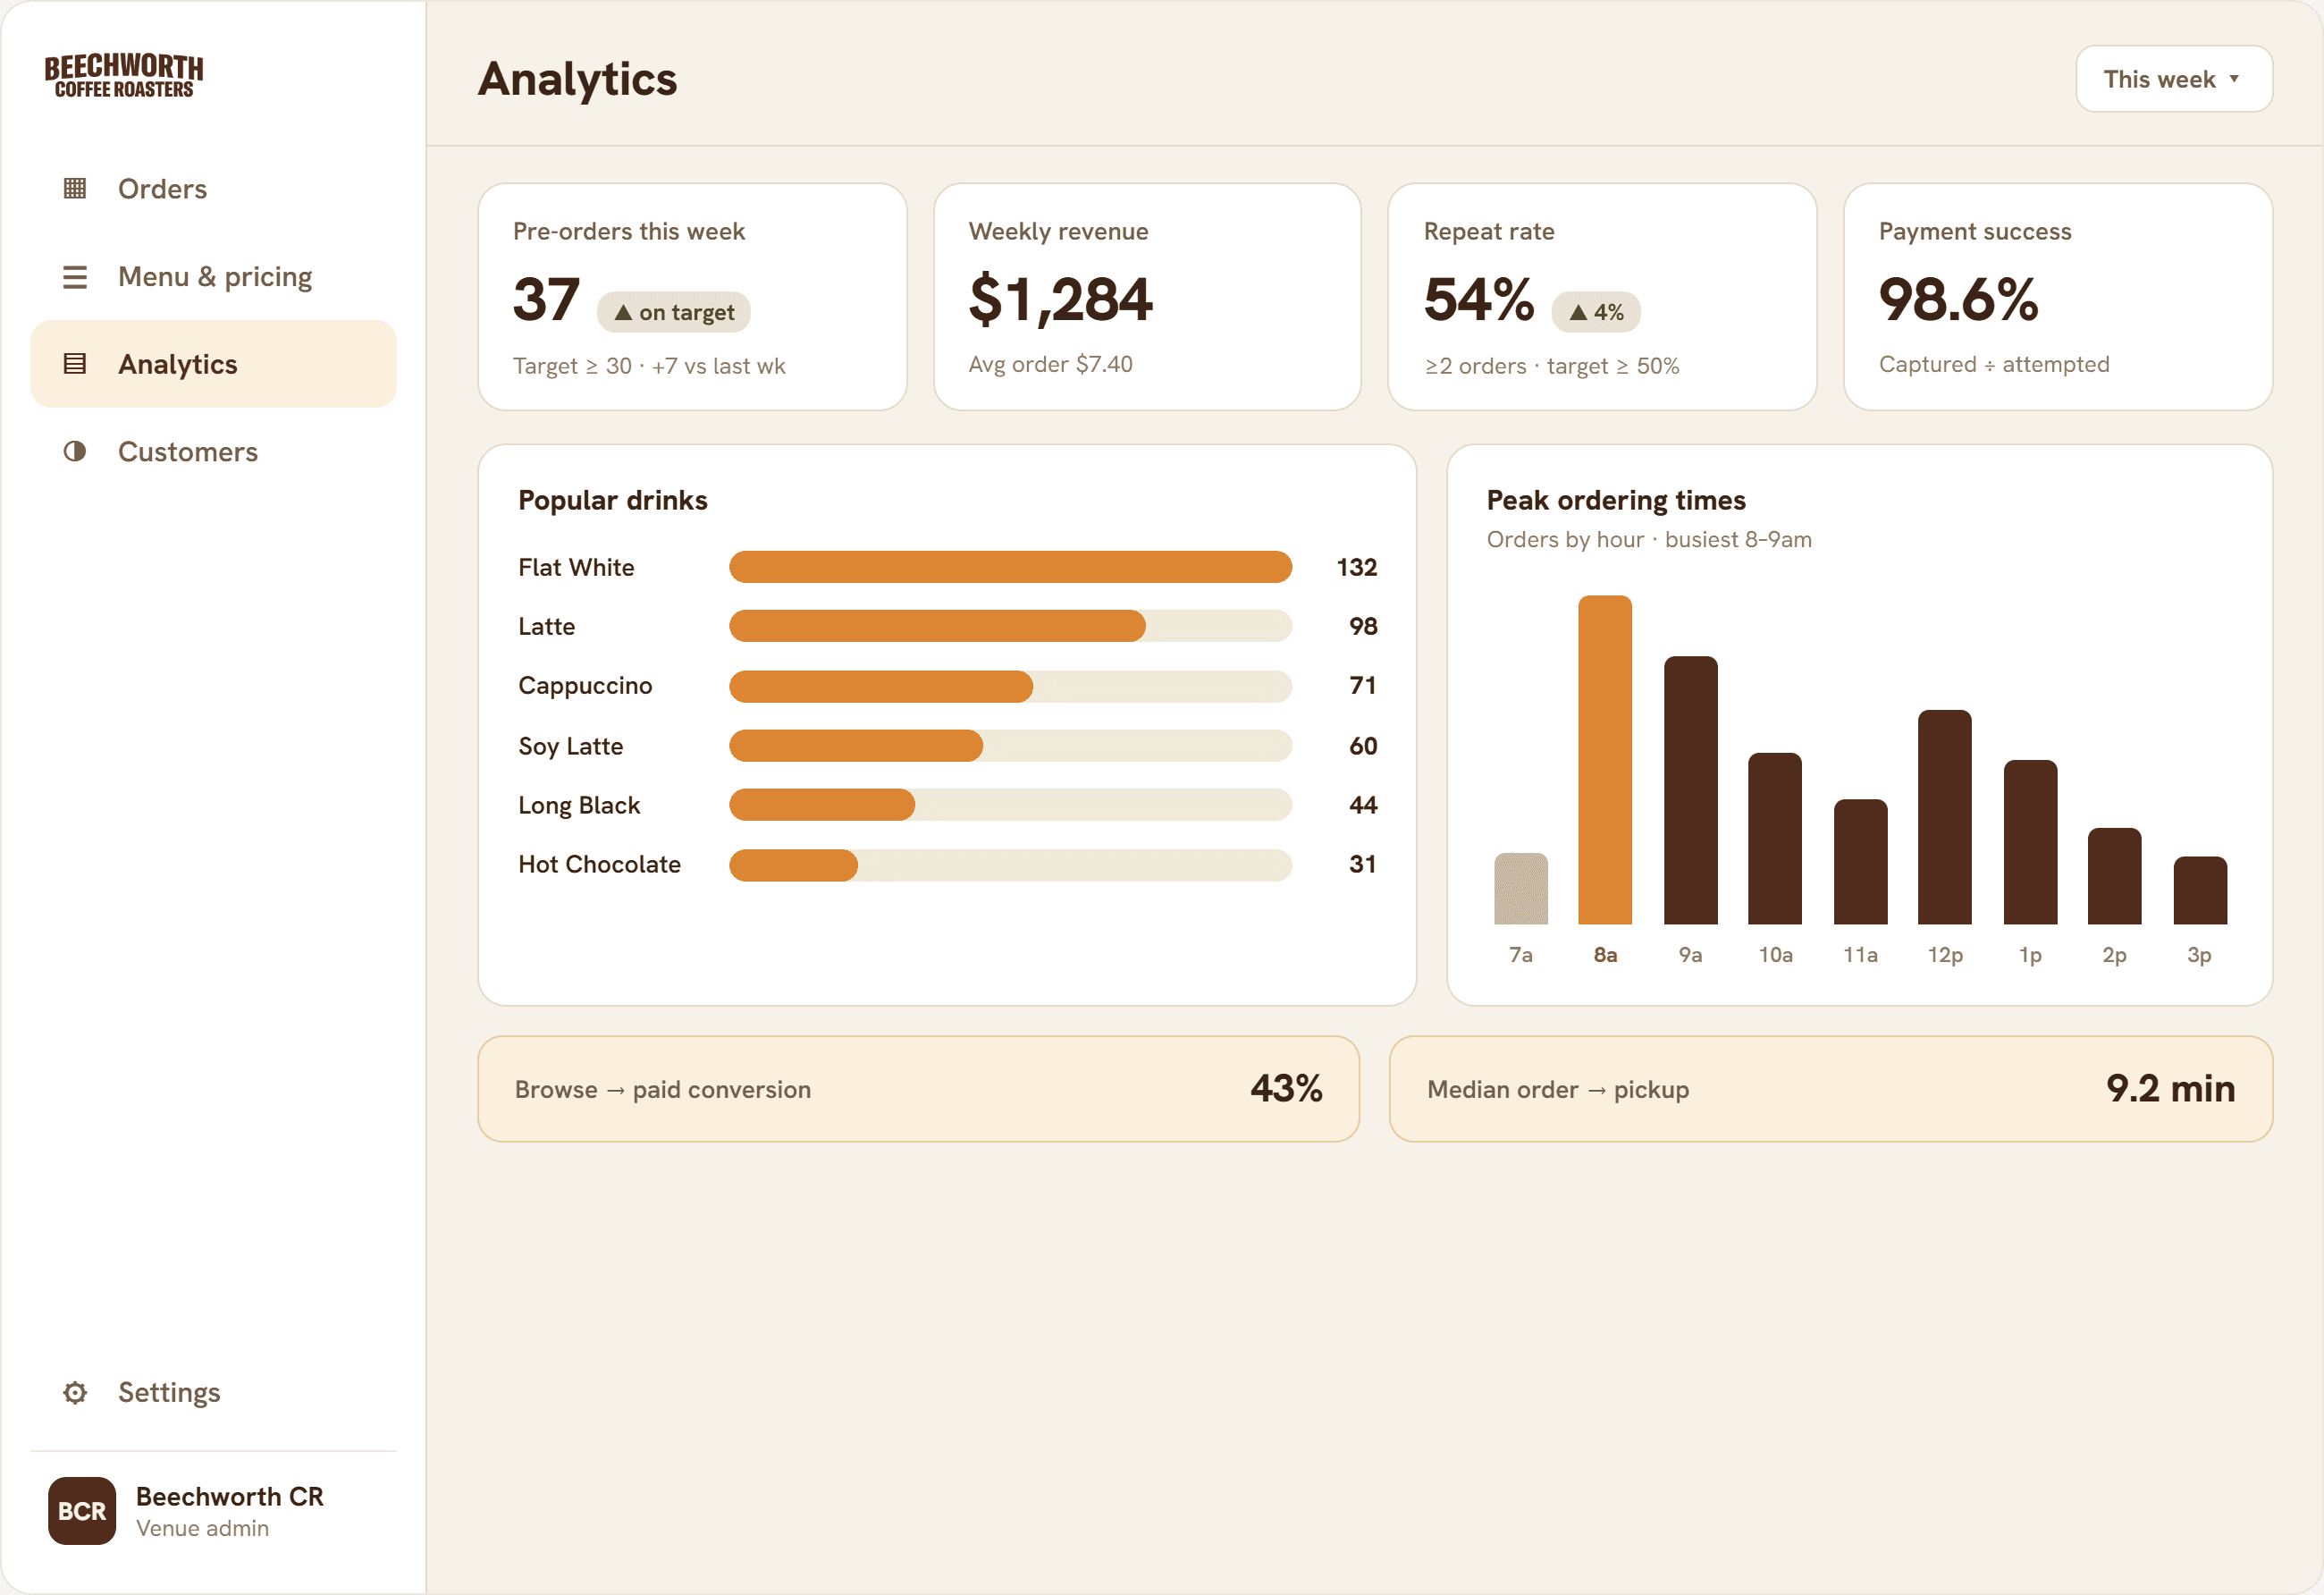Select the Analytics nav item
This screenshot has width=2324, height=1595.
pos(214,364)
